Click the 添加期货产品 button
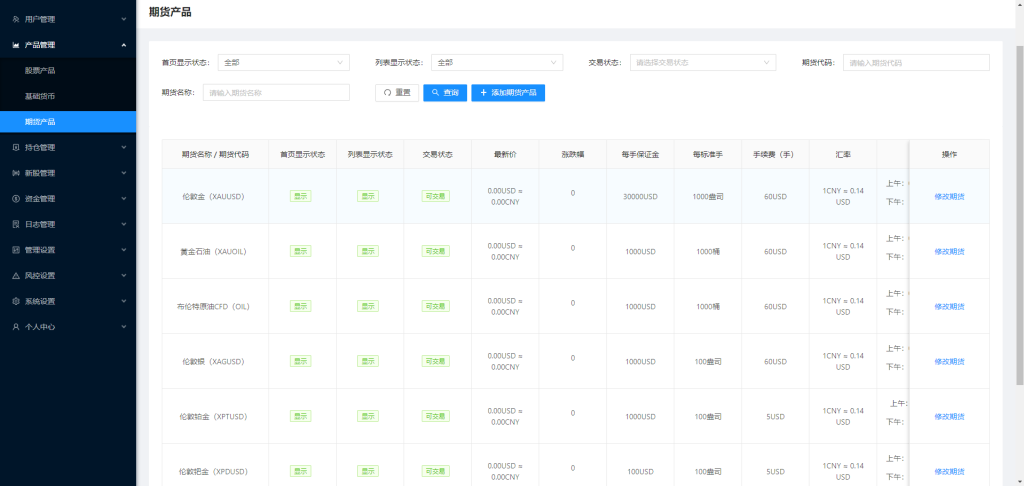Screen dimensions: 1024x486 pyautogui.click(x=508, y=92)
